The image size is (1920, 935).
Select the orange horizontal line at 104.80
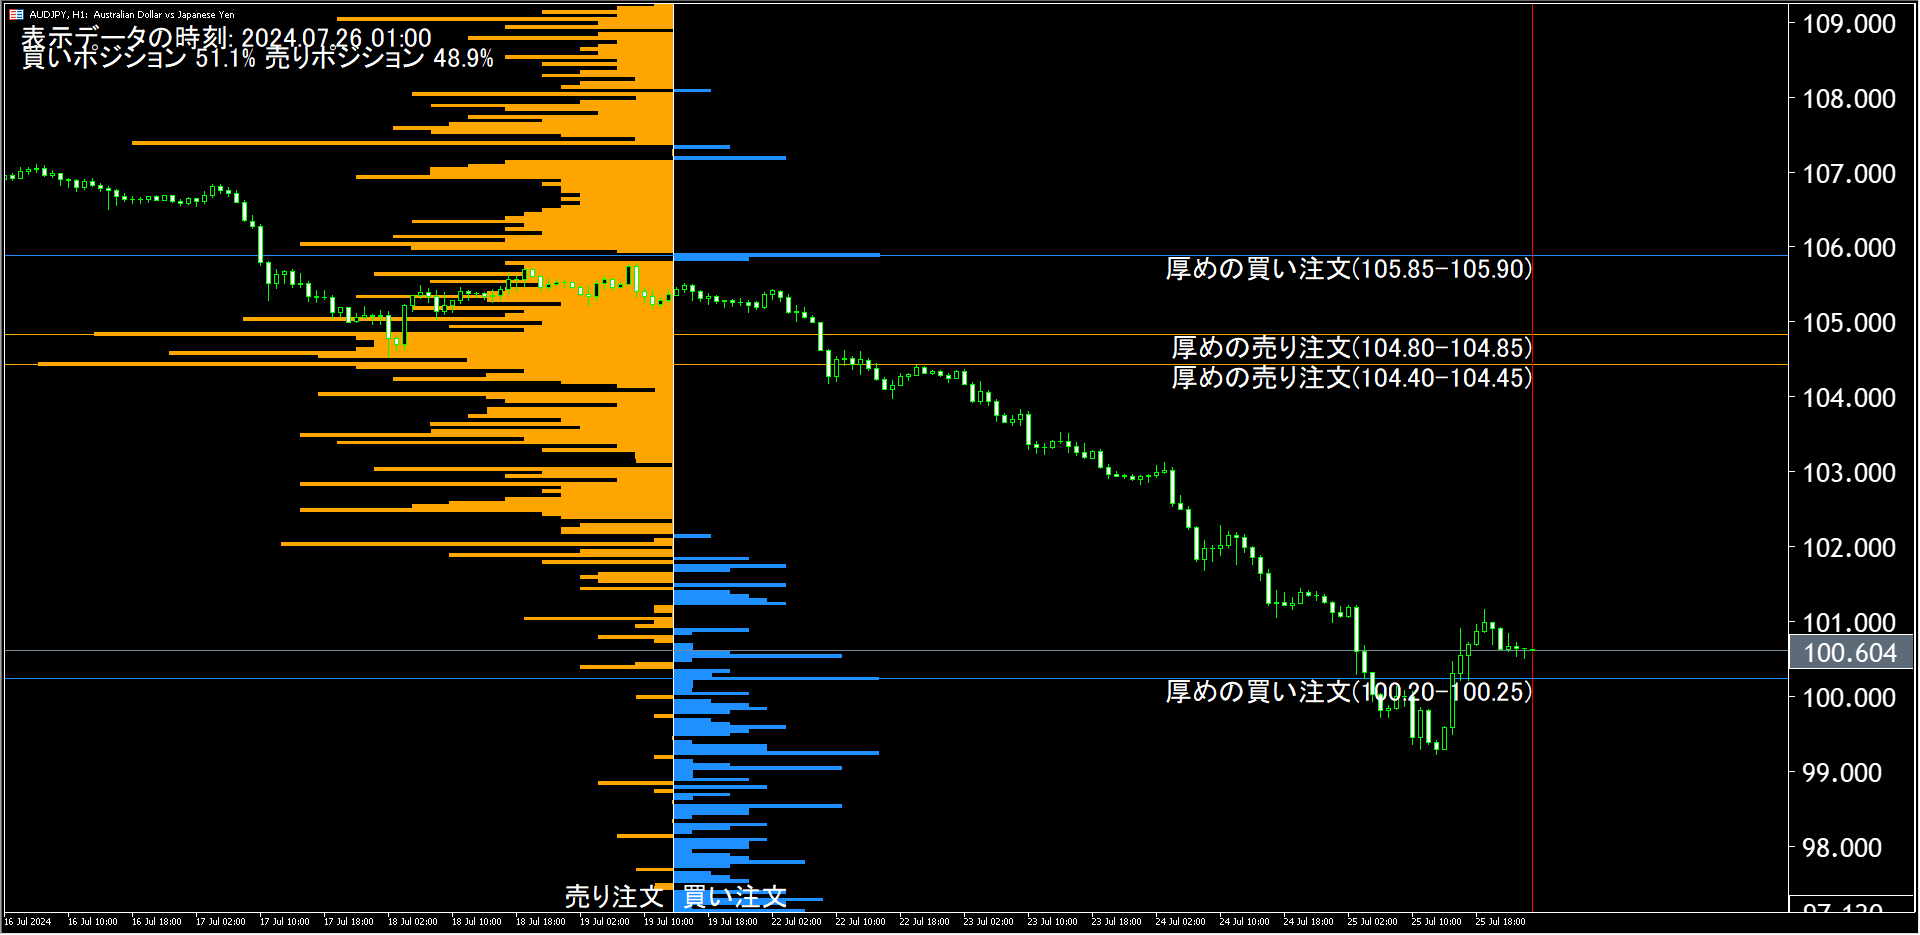[x=896, y=334]
